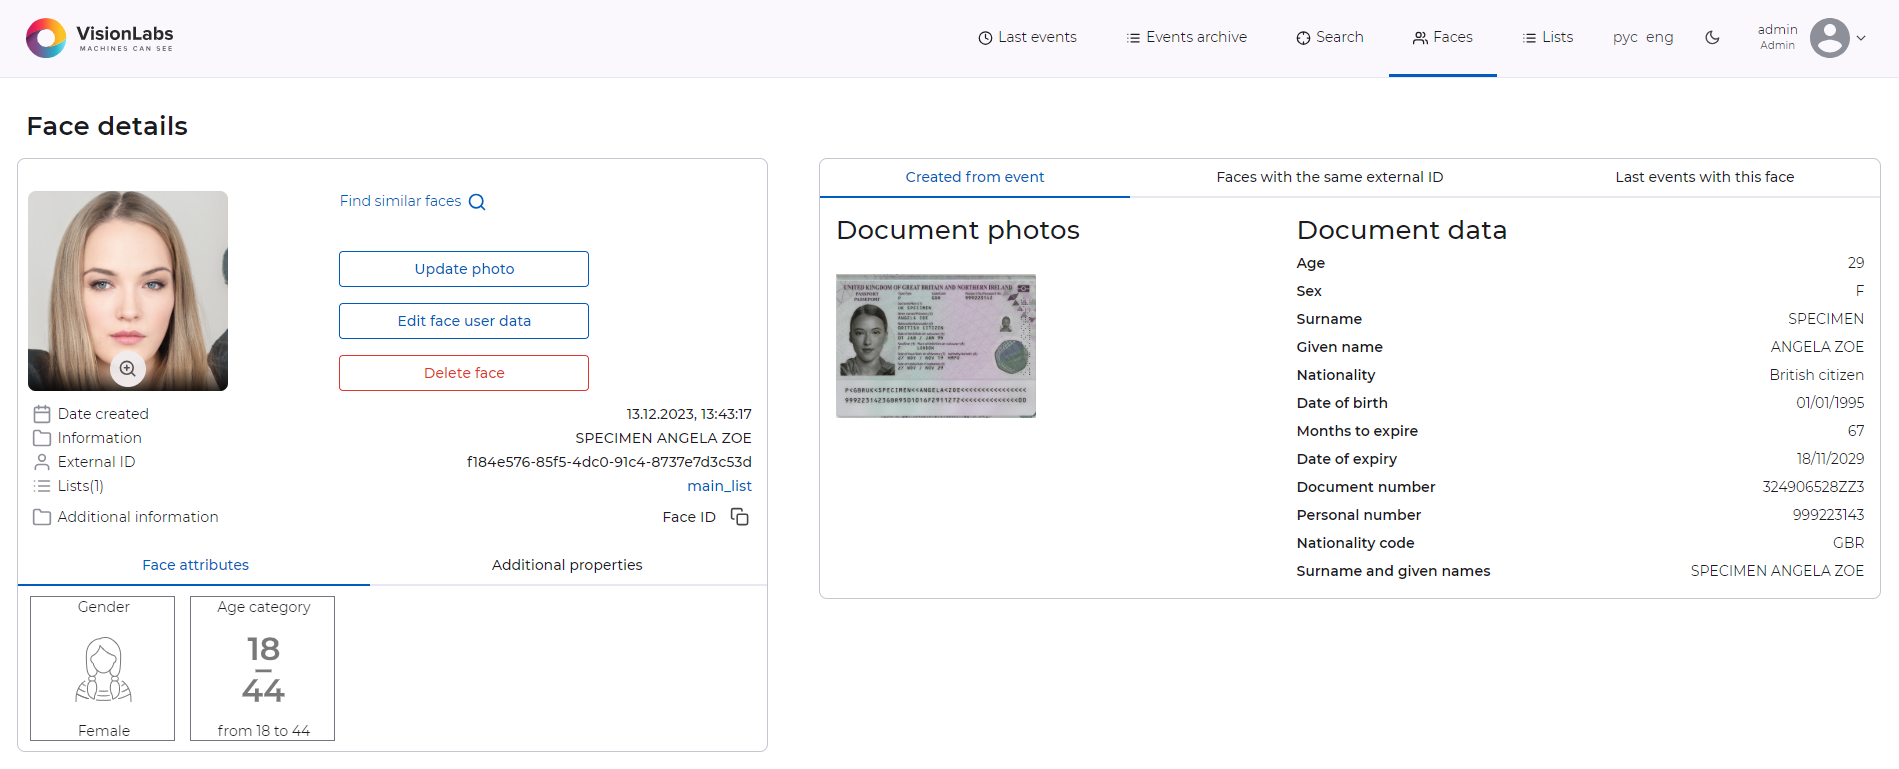
Task: Click the Age category card
Action: click(x=262, y=668)
